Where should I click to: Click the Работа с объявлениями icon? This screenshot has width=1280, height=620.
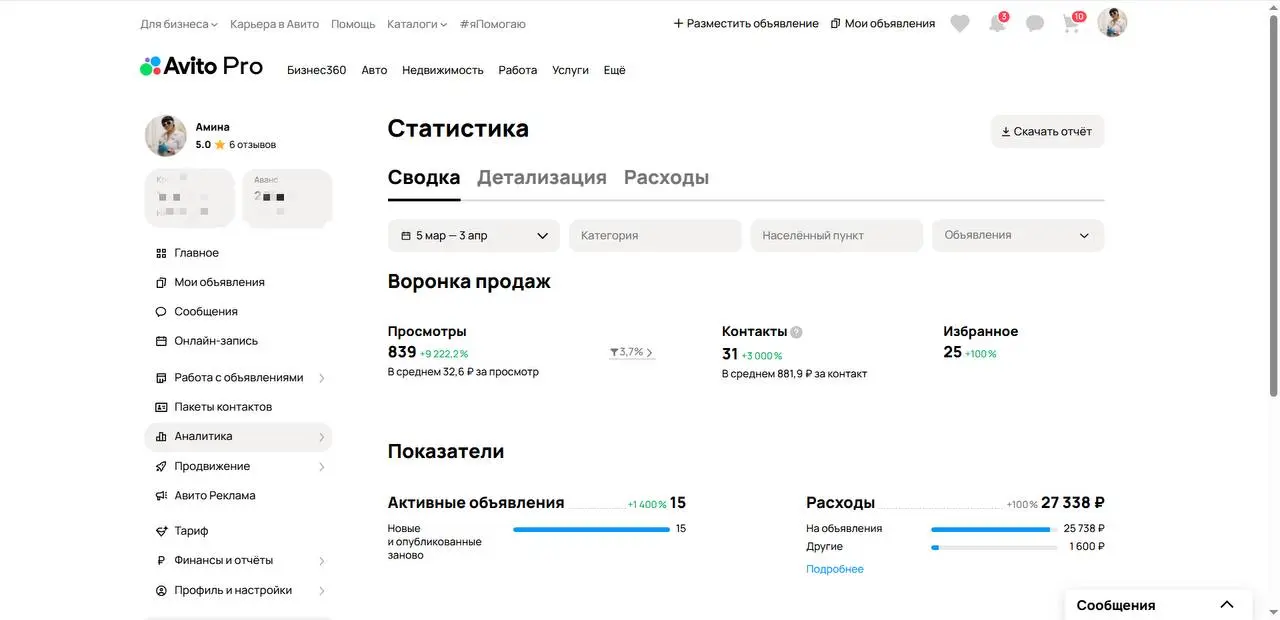(x=161, y=378)
